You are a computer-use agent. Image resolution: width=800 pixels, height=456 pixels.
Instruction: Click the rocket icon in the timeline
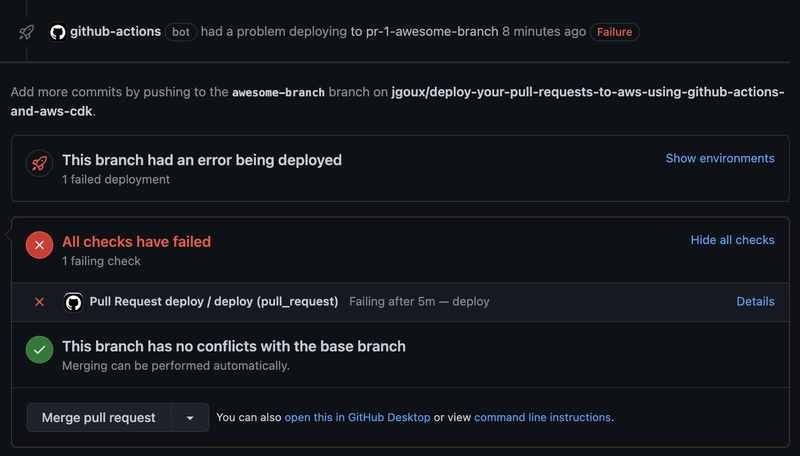click(x=27, y=32)
